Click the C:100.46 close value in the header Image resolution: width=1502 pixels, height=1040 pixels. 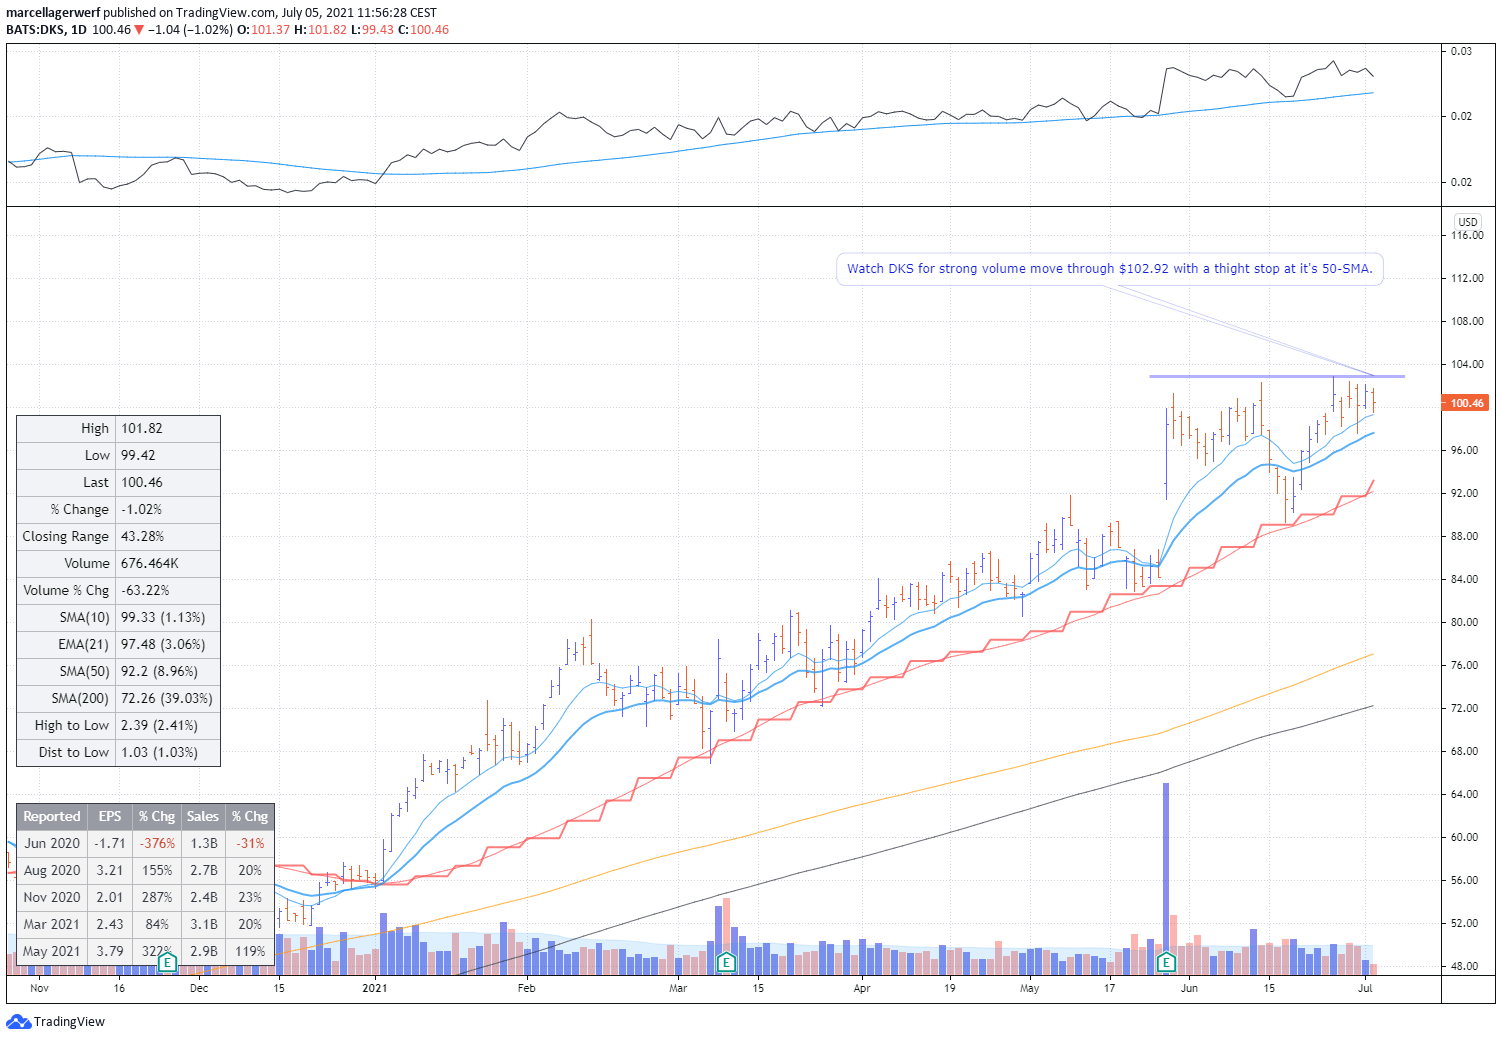(423, 30)
